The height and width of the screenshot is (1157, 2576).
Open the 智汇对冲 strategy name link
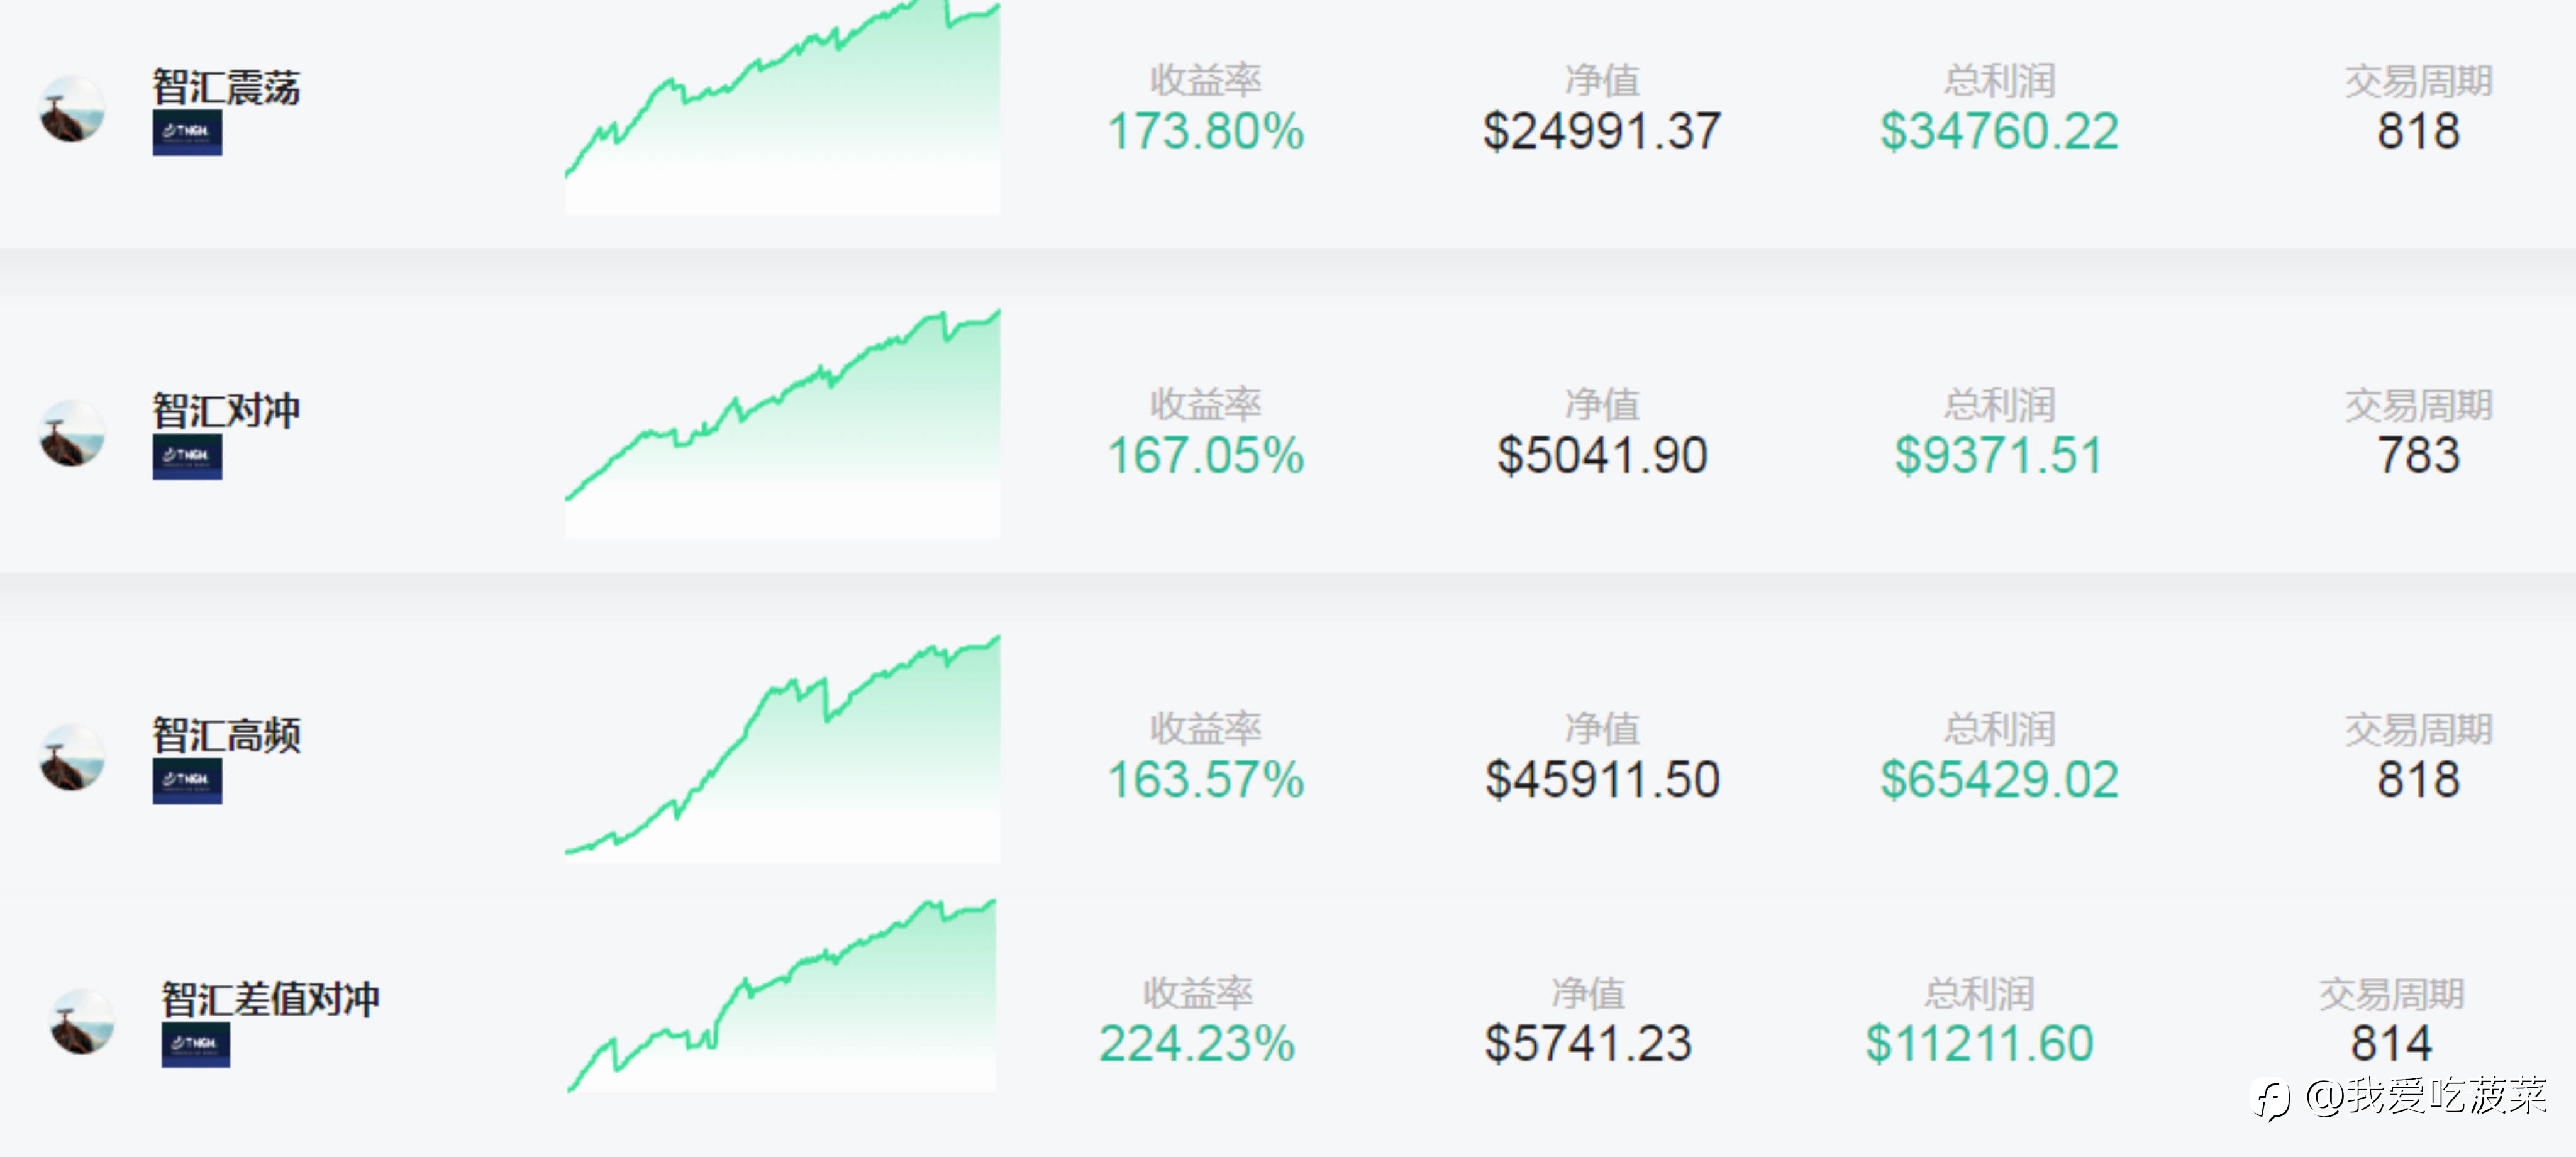(226, 410)
